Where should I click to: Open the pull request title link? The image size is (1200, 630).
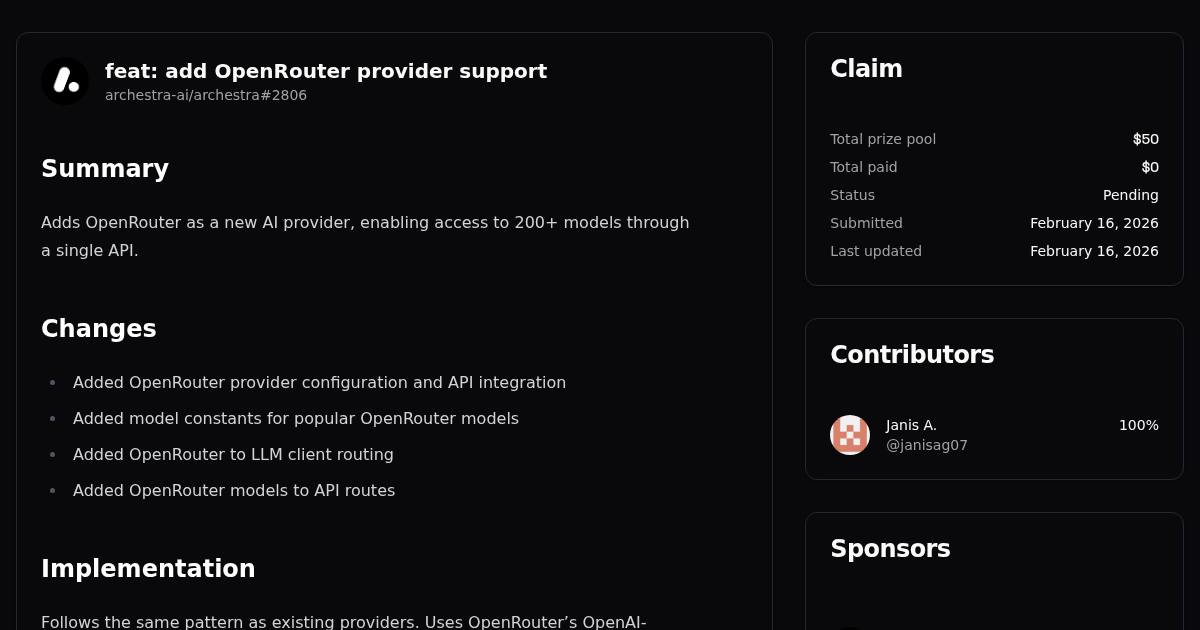tap(326, 71)
